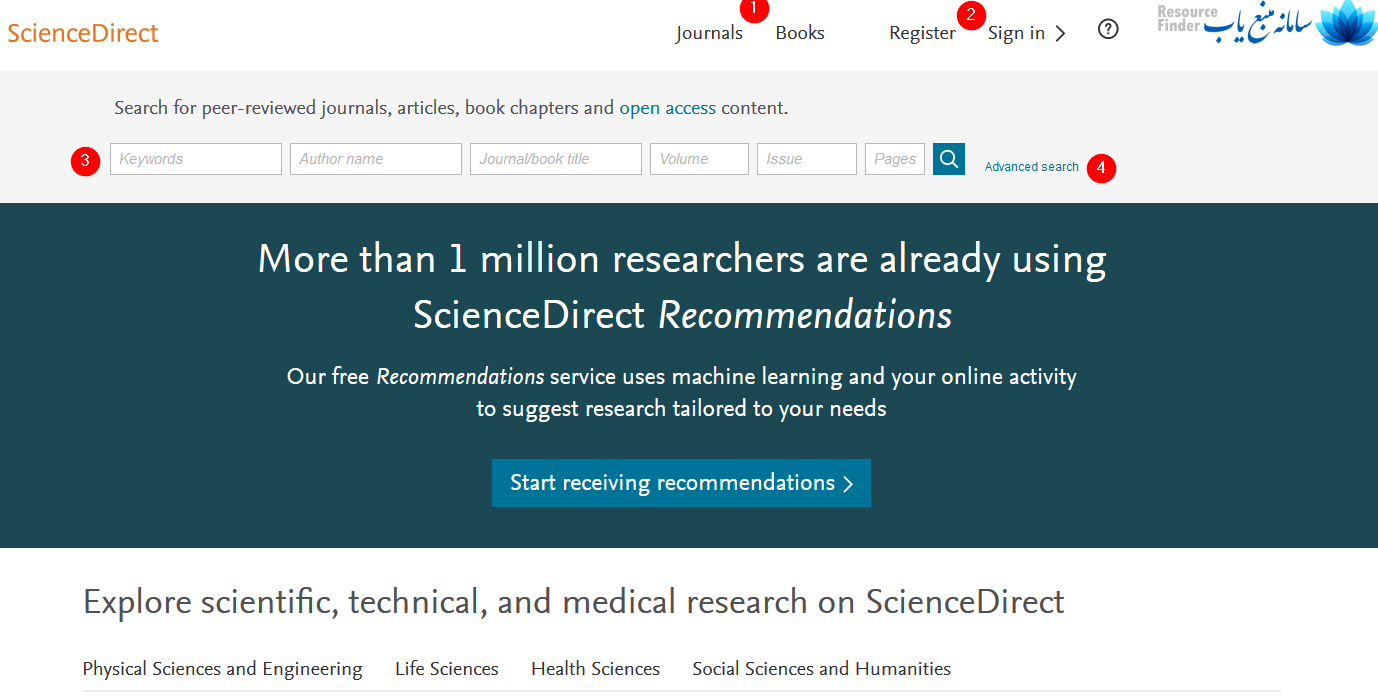Click the Register link
Image resolution: width=1378 pixels, height=699 pixels.
(922, 33)
